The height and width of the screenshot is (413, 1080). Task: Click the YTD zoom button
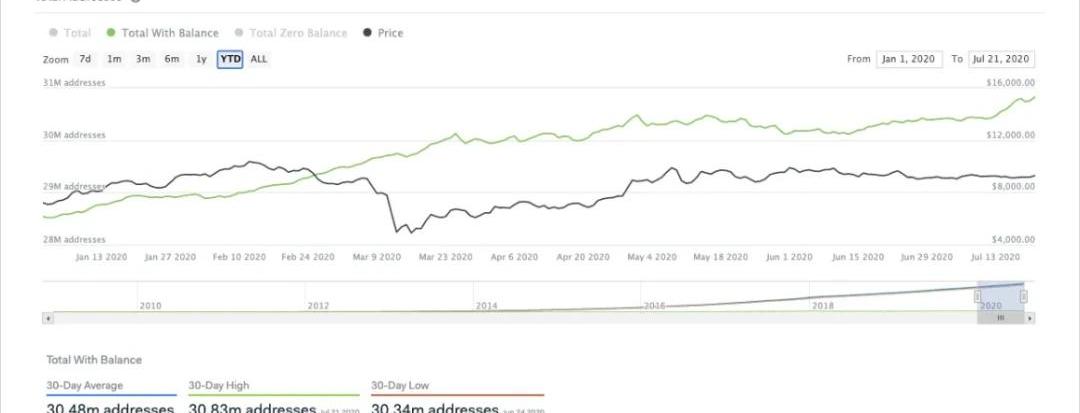(230, 59)
